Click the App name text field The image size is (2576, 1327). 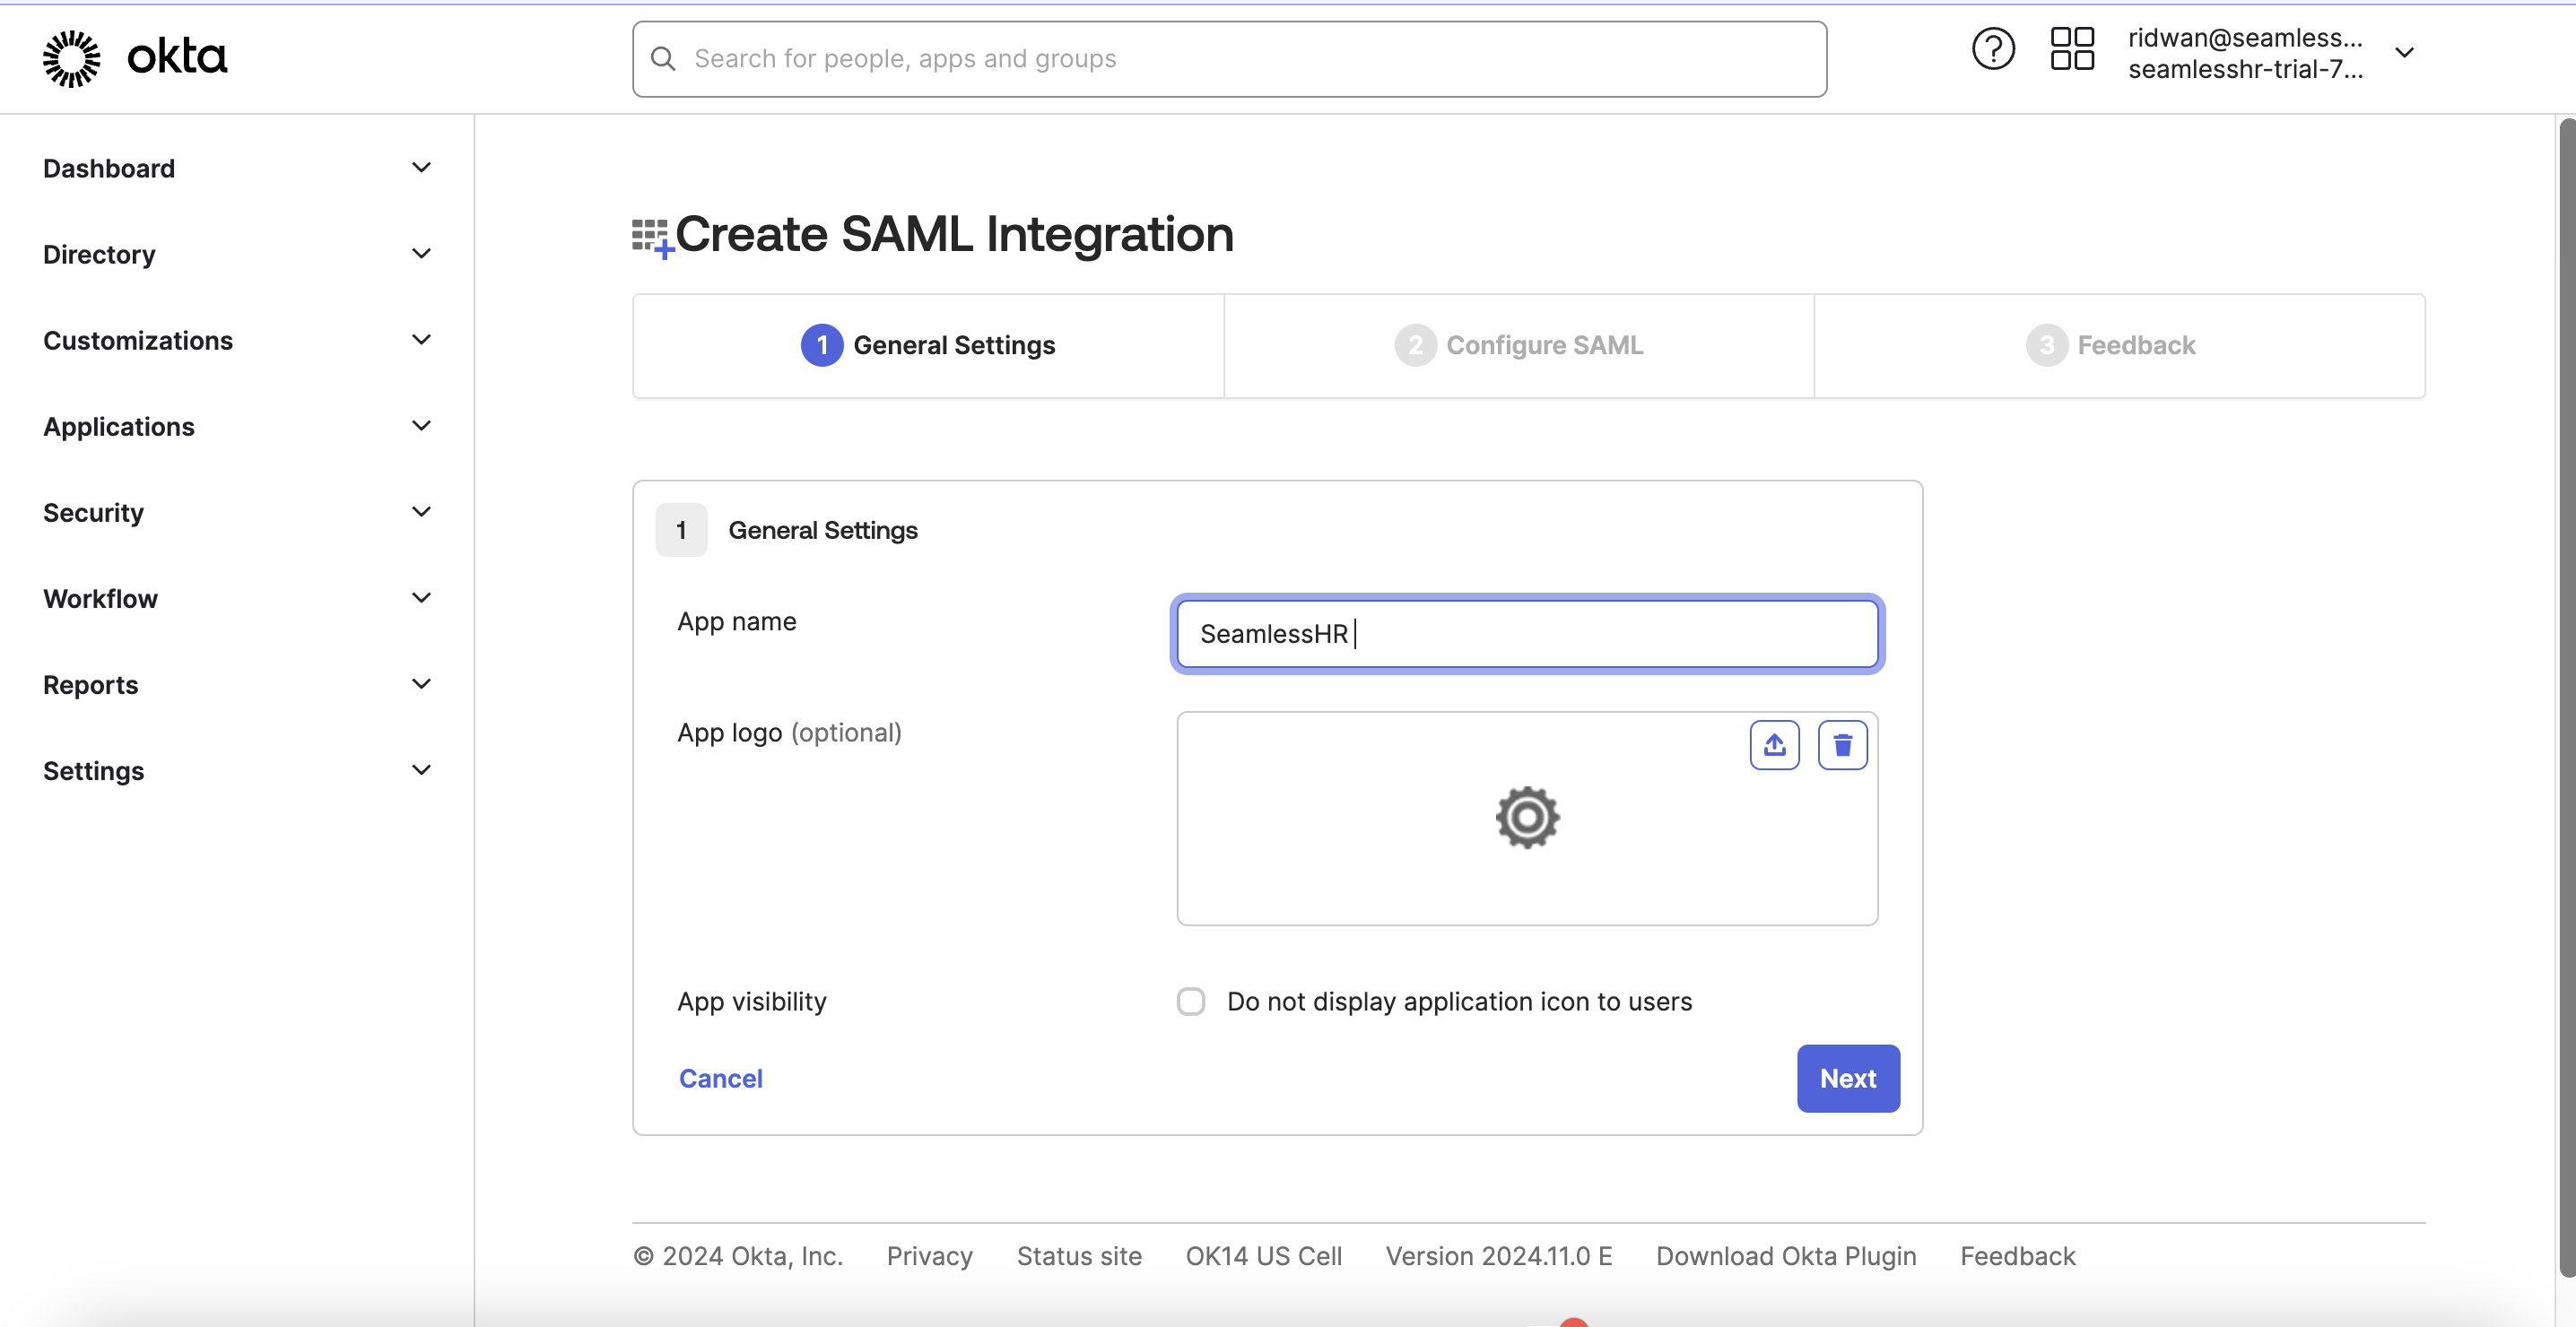point(1527,634)
